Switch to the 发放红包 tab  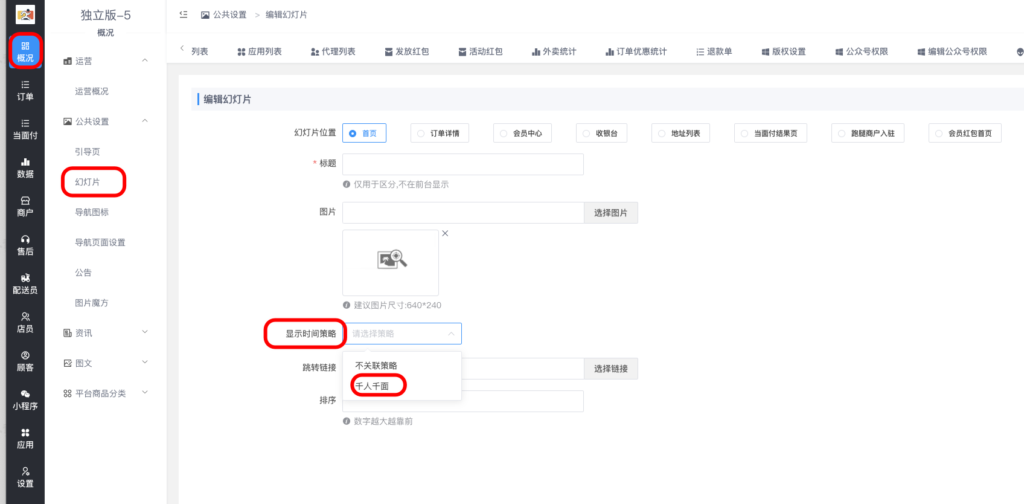407,52
